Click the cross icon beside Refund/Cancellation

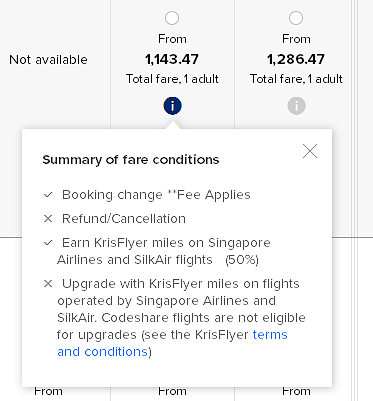pyautogui.click(x=48, y=219)
